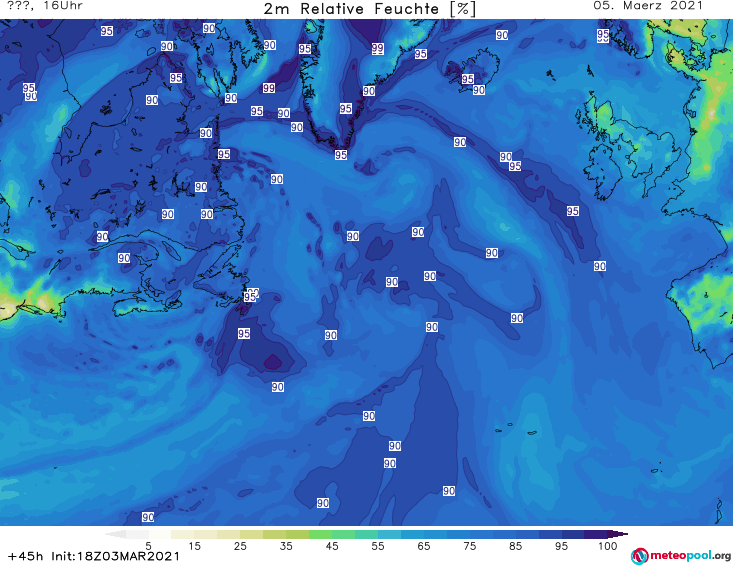Click the '95' label at Greenland's southern tip
Image resolution: width=733 pixels, height=566 pixels.
tap(341, 155)
